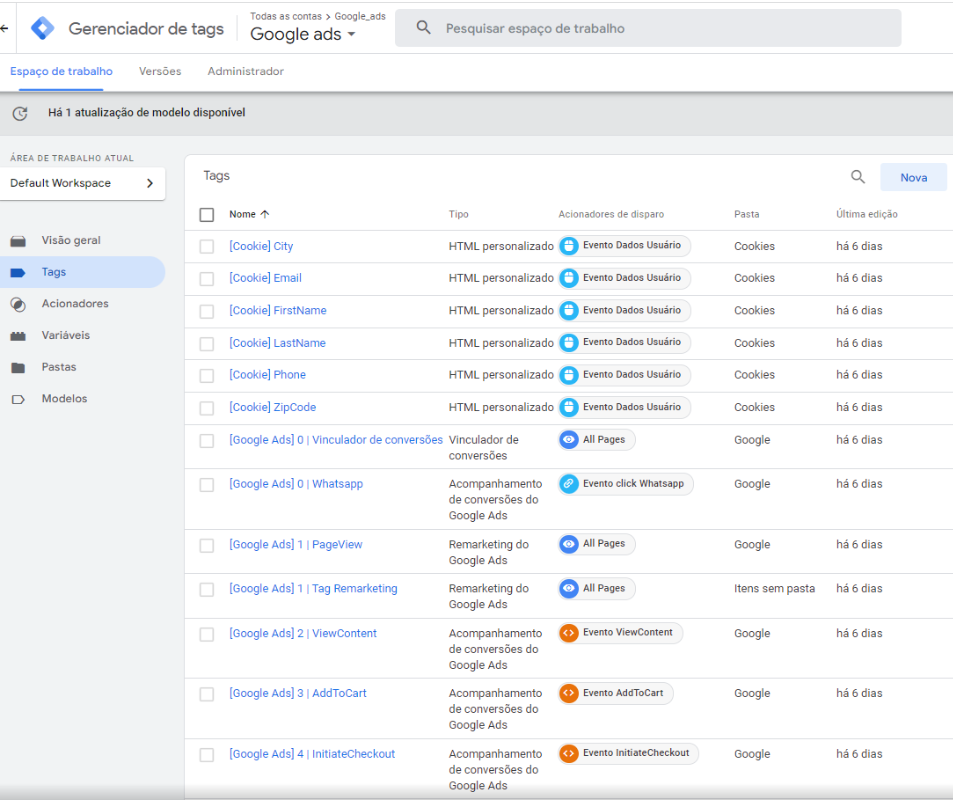The height and width of the screenshot is (800, 953).
Task: Click the template update refresh icon
Action: 19,113
